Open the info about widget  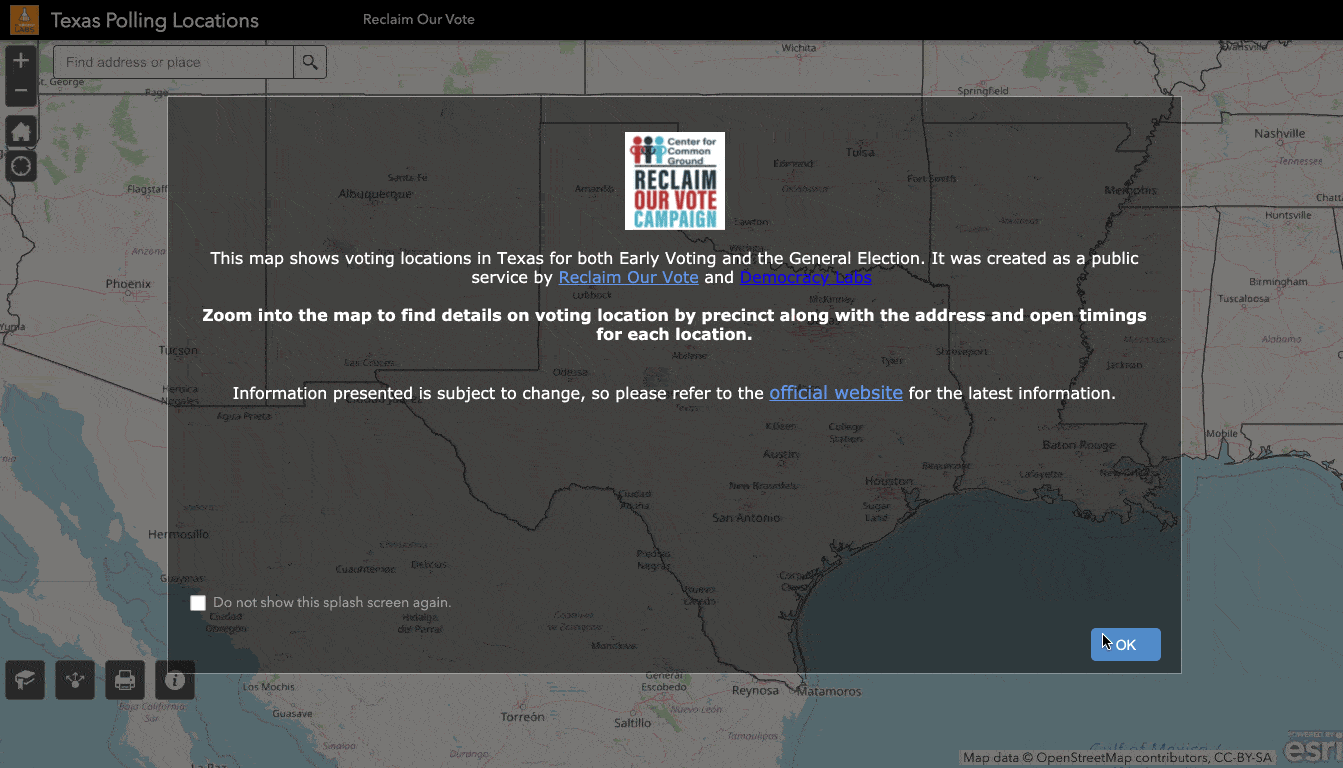pyautogui.click(x=175, y=680)
